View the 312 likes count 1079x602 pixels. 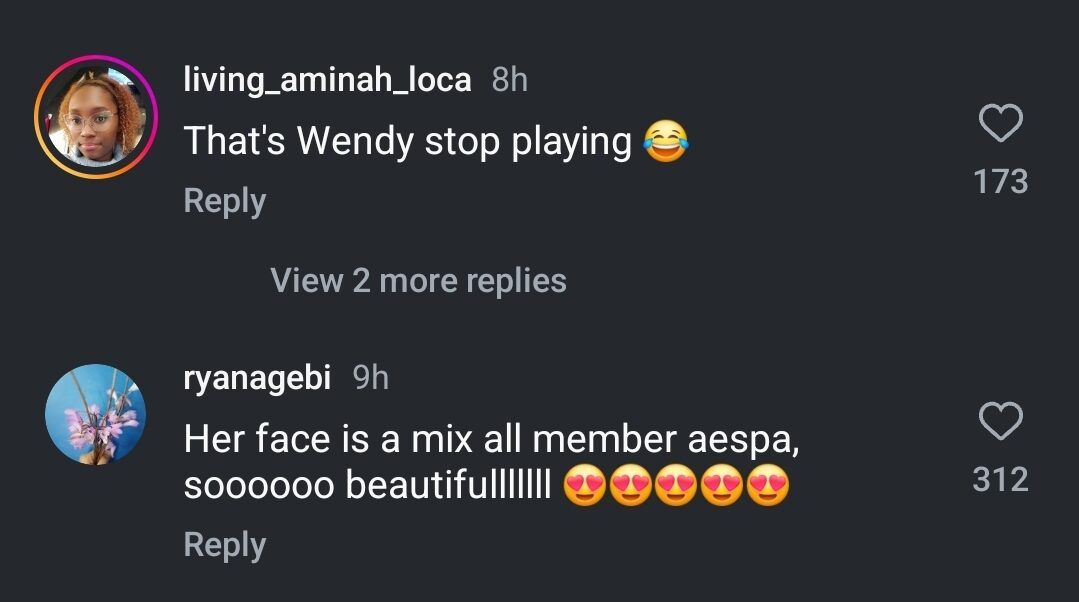(1000, 479)
